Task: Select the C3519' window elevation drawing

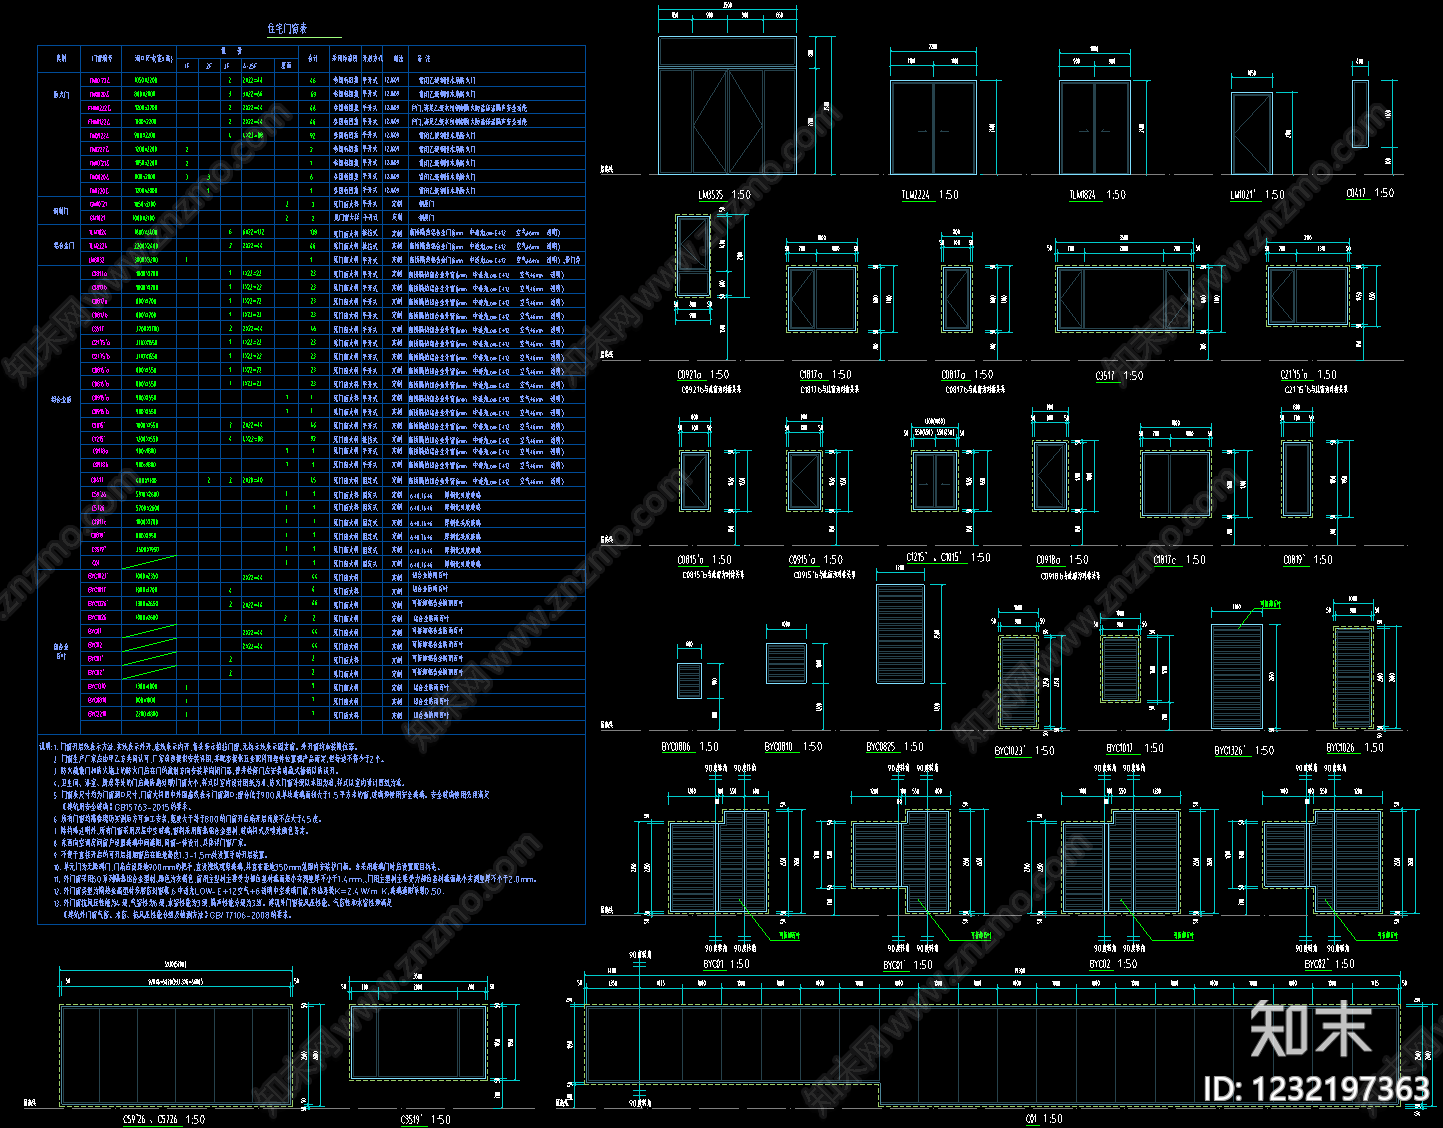Action: (x=418, y=1042)
